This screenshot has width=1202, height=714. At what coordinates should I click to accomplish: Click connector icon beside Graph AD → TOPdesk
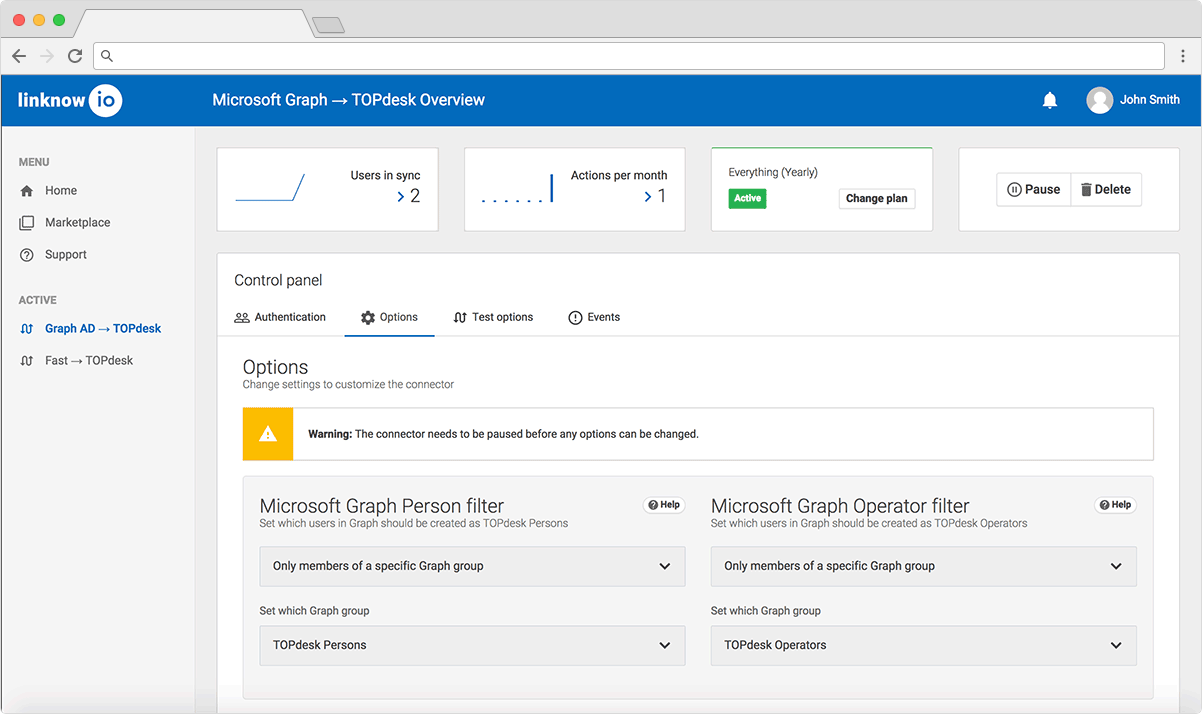[x=27, y=329]
